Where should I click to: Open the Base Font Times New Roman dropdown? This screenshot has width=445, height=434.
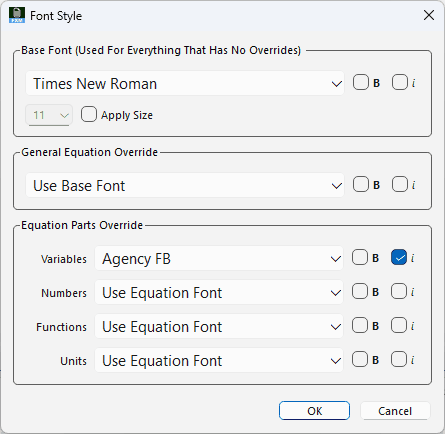[x=185, y=83]
